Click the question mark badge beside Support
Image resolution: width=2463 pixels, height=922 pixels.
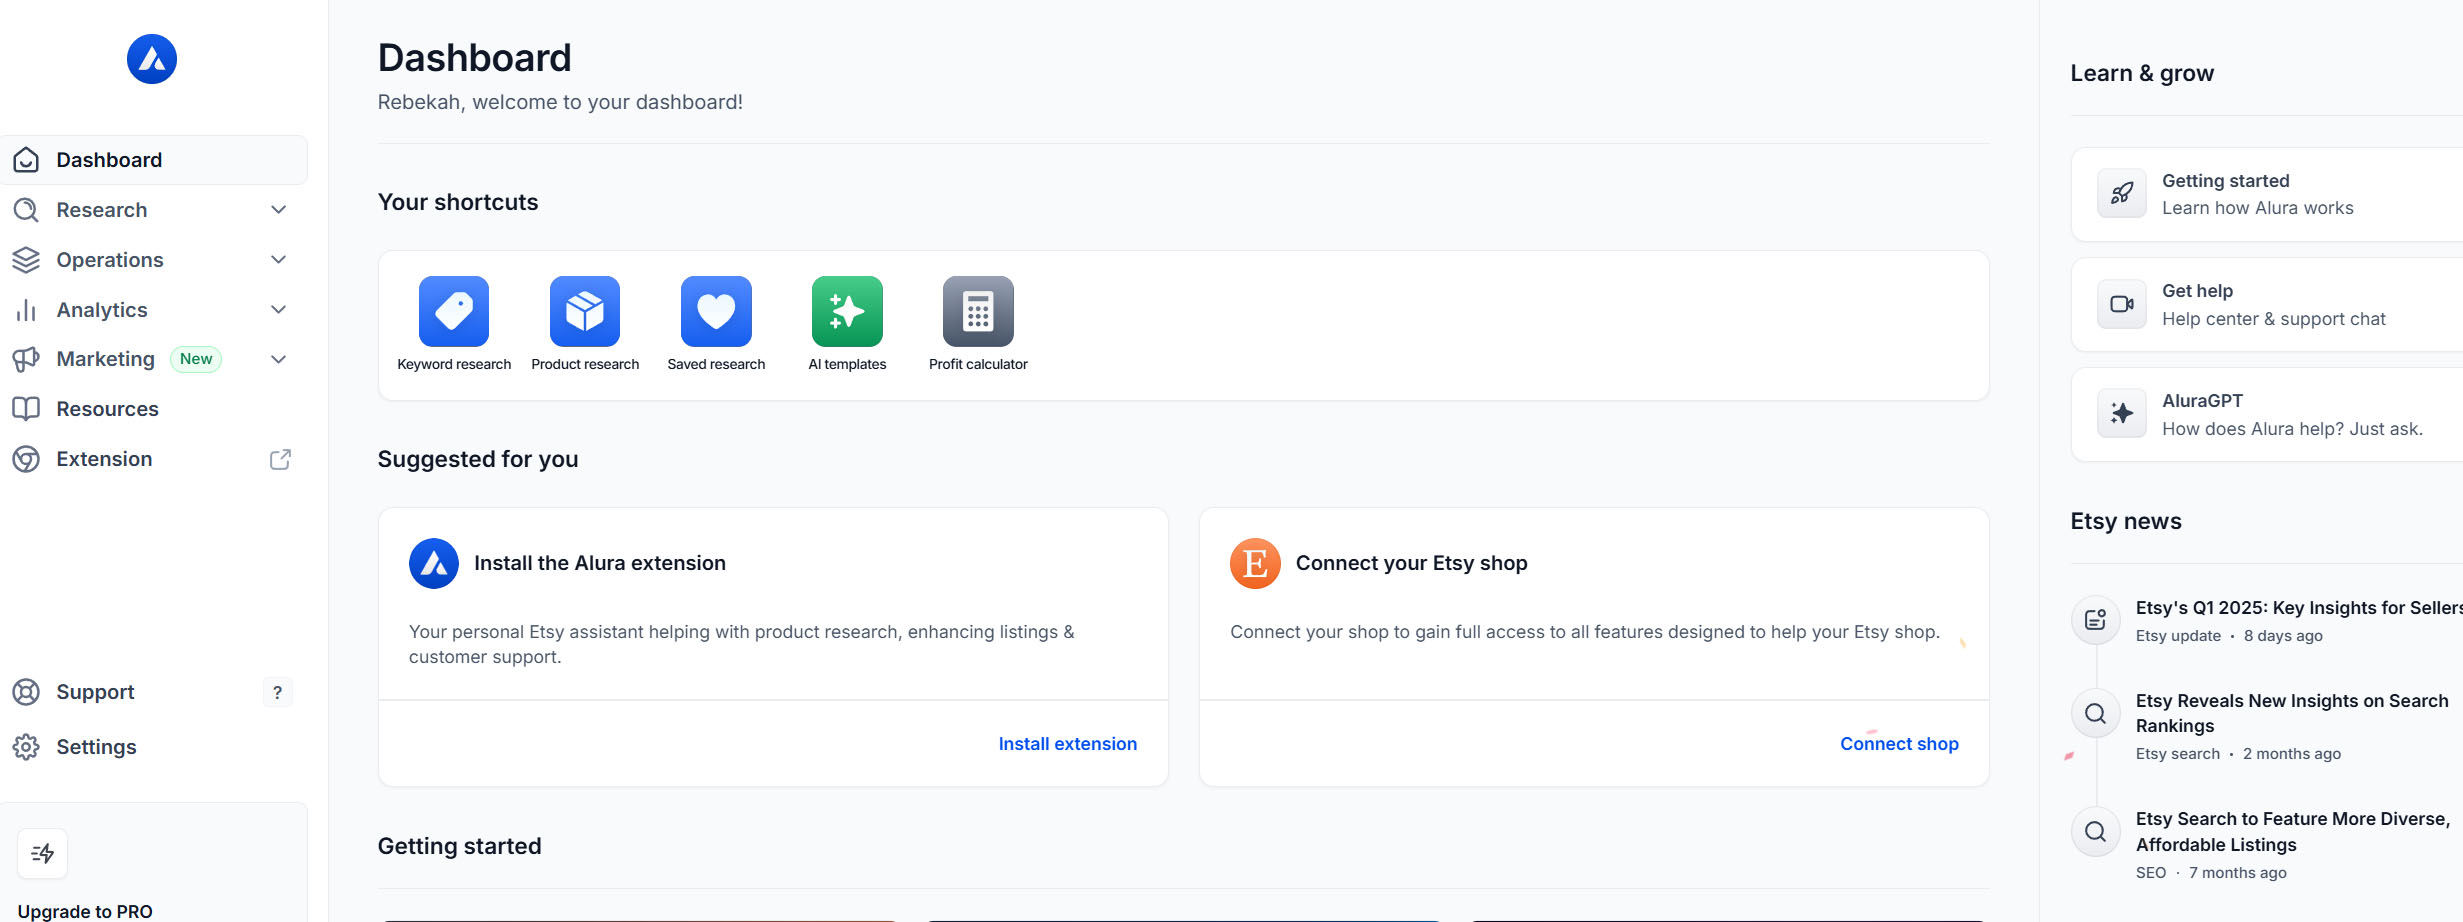click(x=277, y=692)
